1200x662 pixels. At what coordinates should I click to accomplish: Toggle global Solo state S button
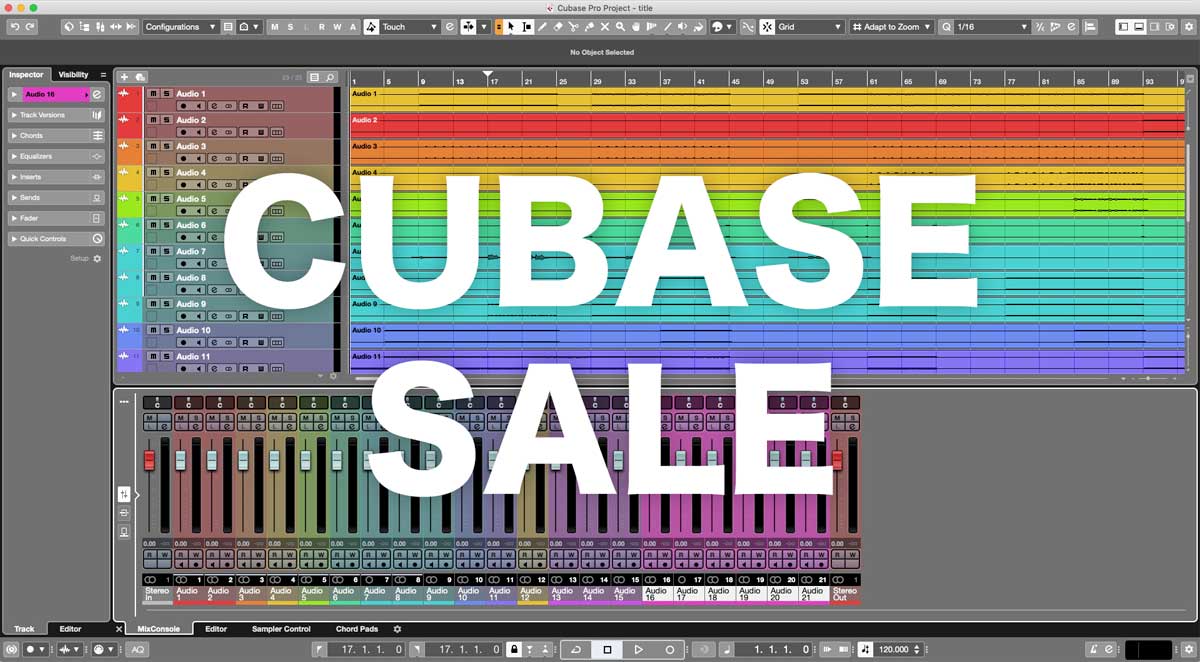(290, 27)
